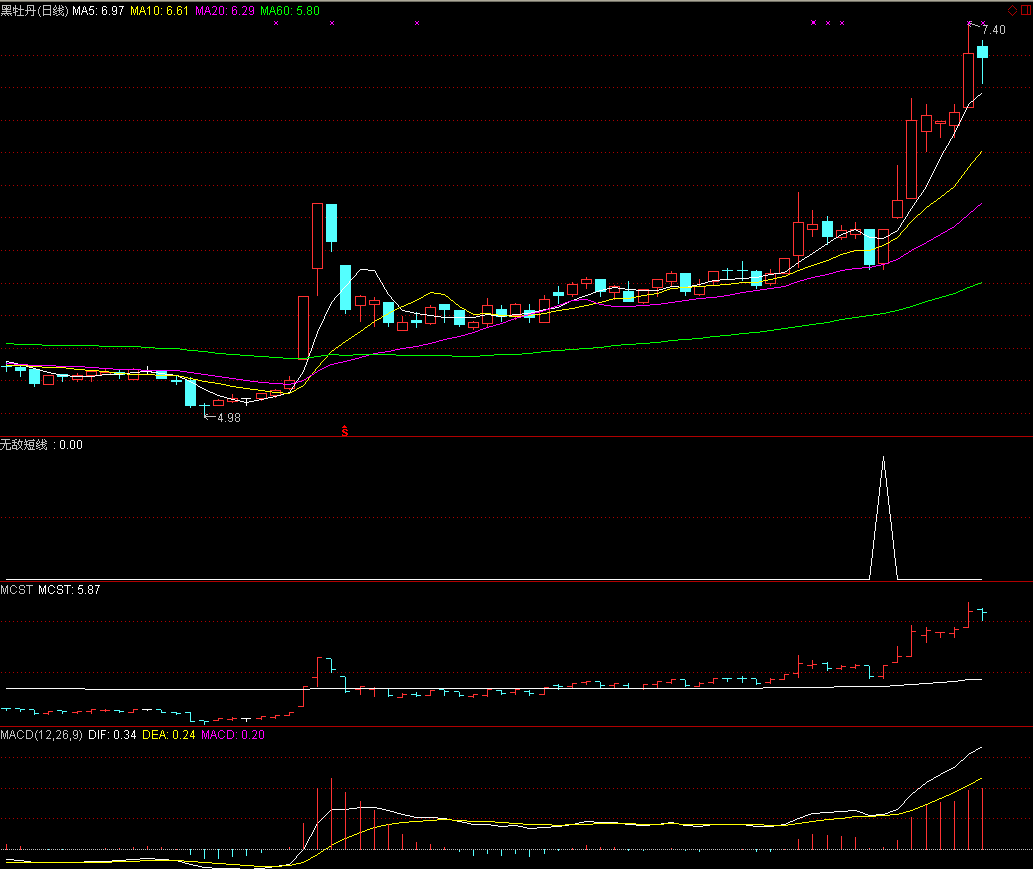Click the red split-window square icon
This screenshot has height=869, width=1033.
tap(1026, 10)
